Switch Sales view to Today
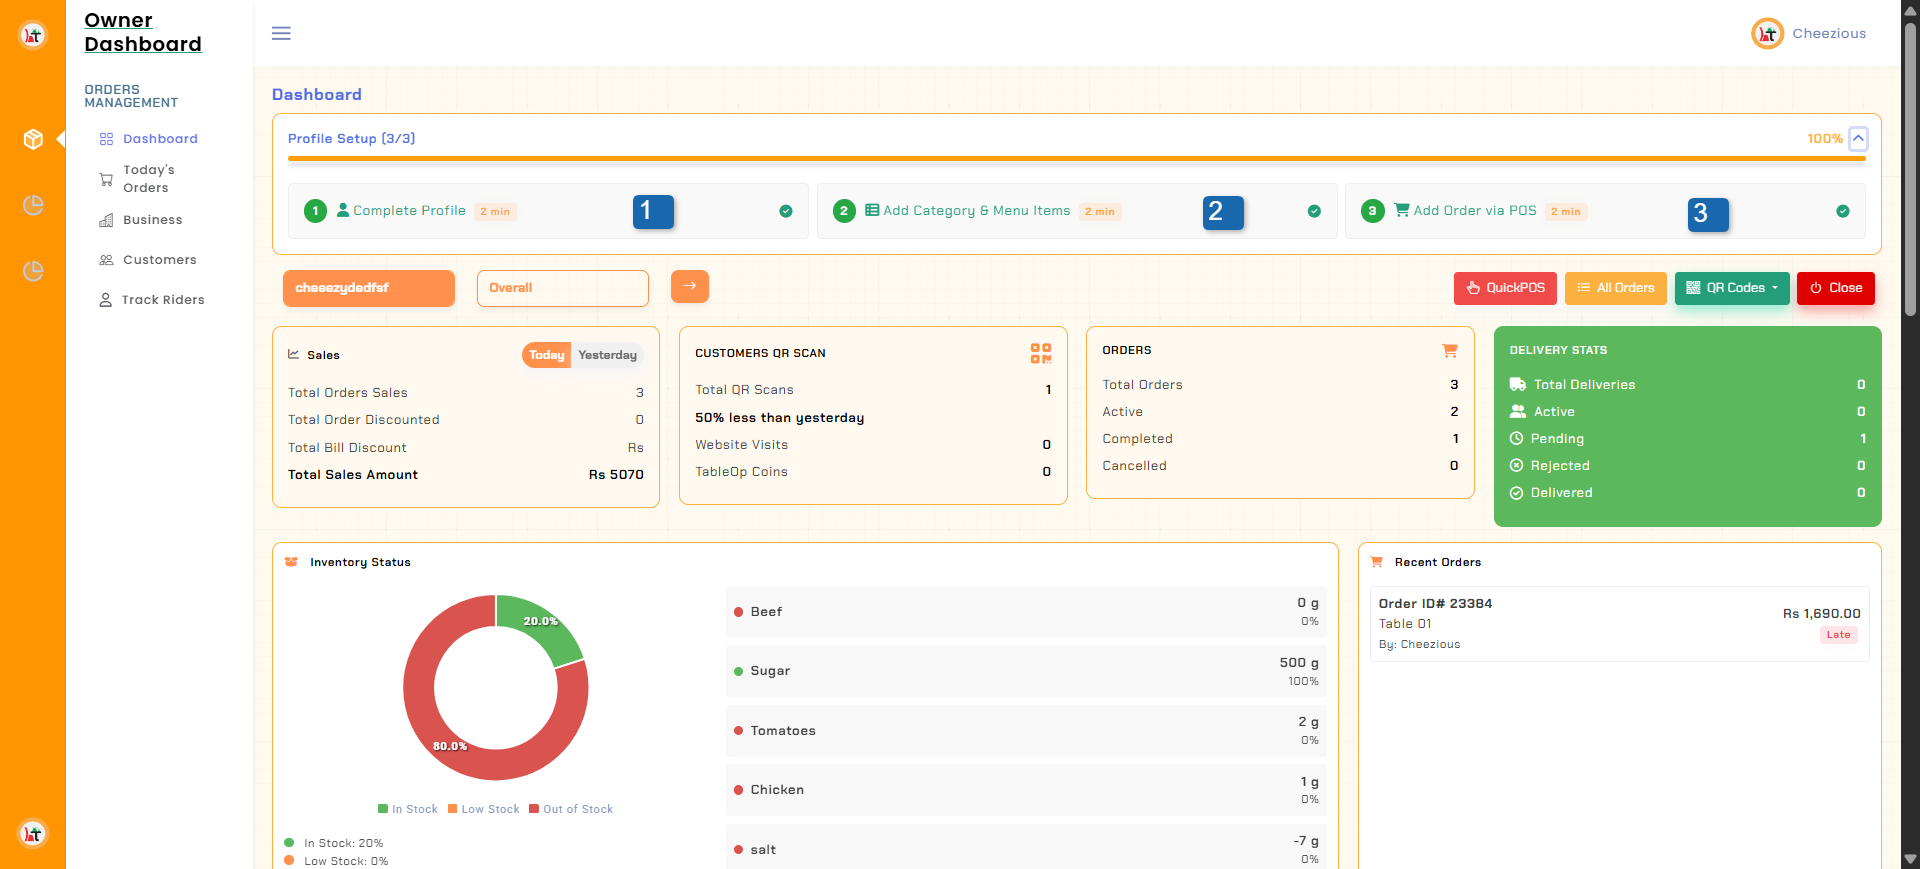 tap(546, 355)
